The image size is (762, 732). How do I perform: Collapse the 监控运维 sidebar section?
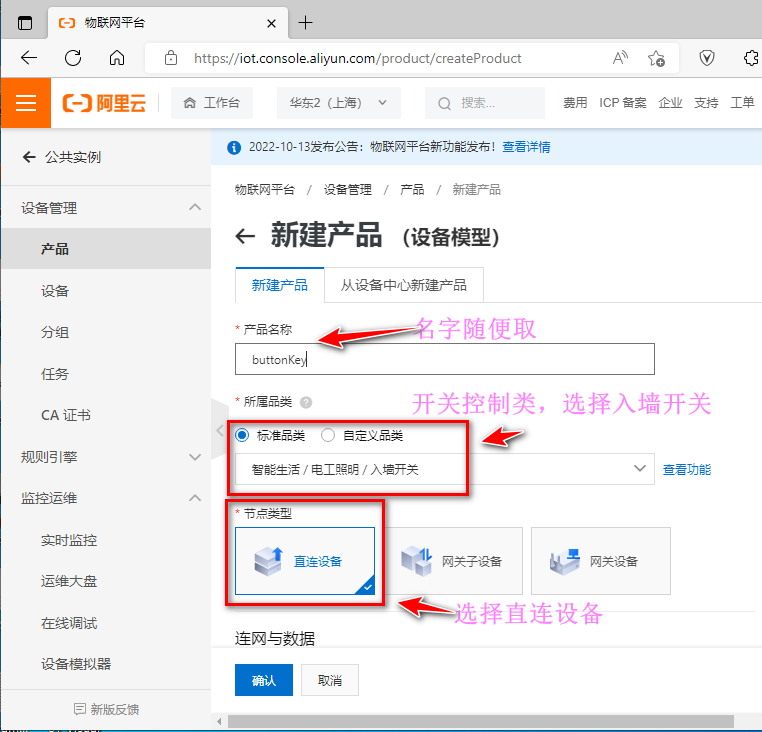pyautogui.click(x=106, y=498)
